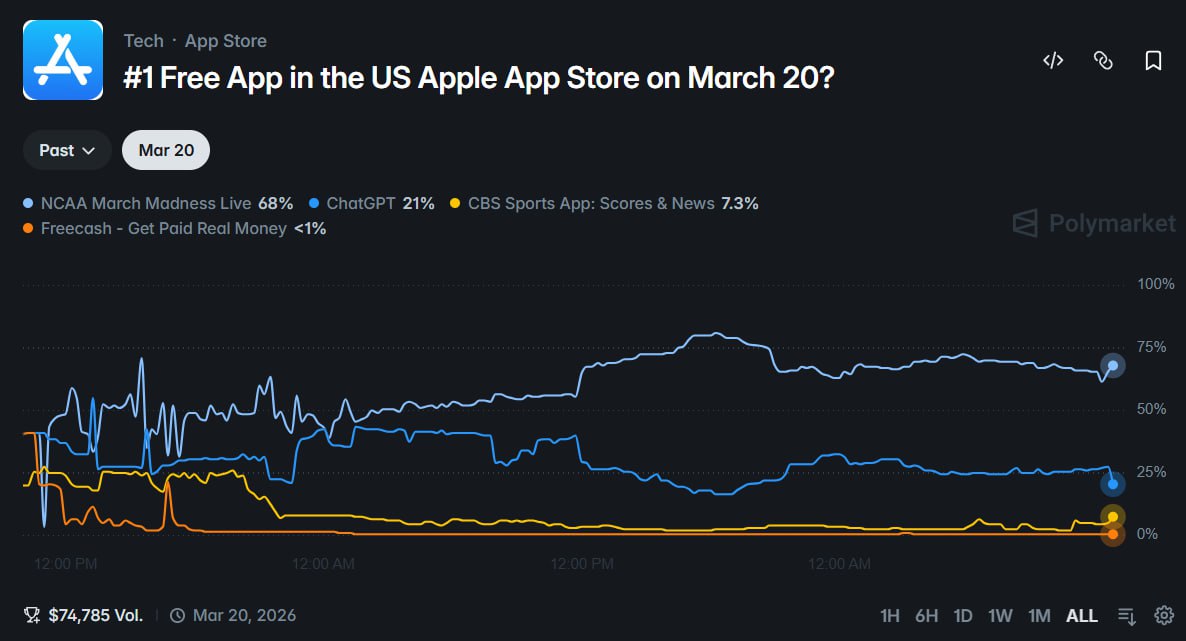Image resolution: width=1186 pixels, height=641 pixels.
Task: Copy the market link via chain icon
Action: pyautogui.click(x=1104, y=61)
